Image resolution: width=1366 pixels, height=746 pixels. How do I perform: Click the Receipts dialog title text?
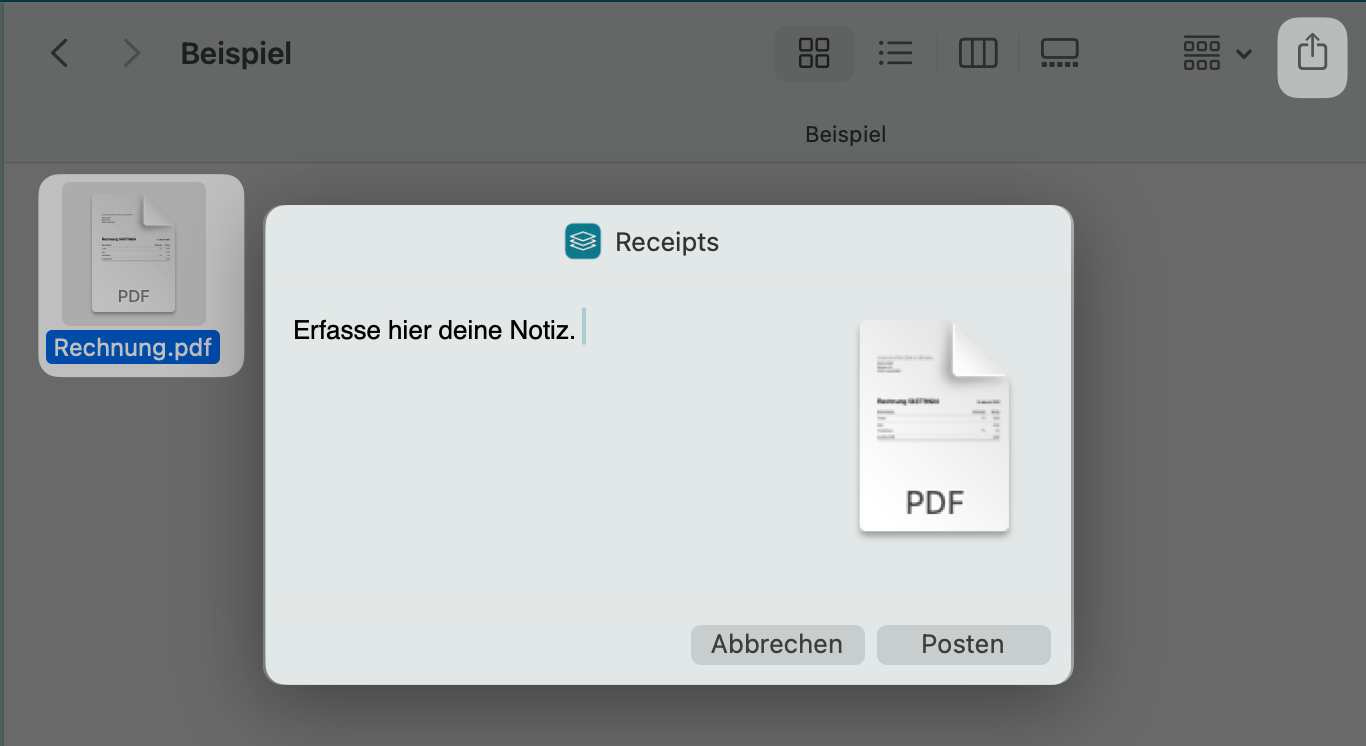click(667, 242)
